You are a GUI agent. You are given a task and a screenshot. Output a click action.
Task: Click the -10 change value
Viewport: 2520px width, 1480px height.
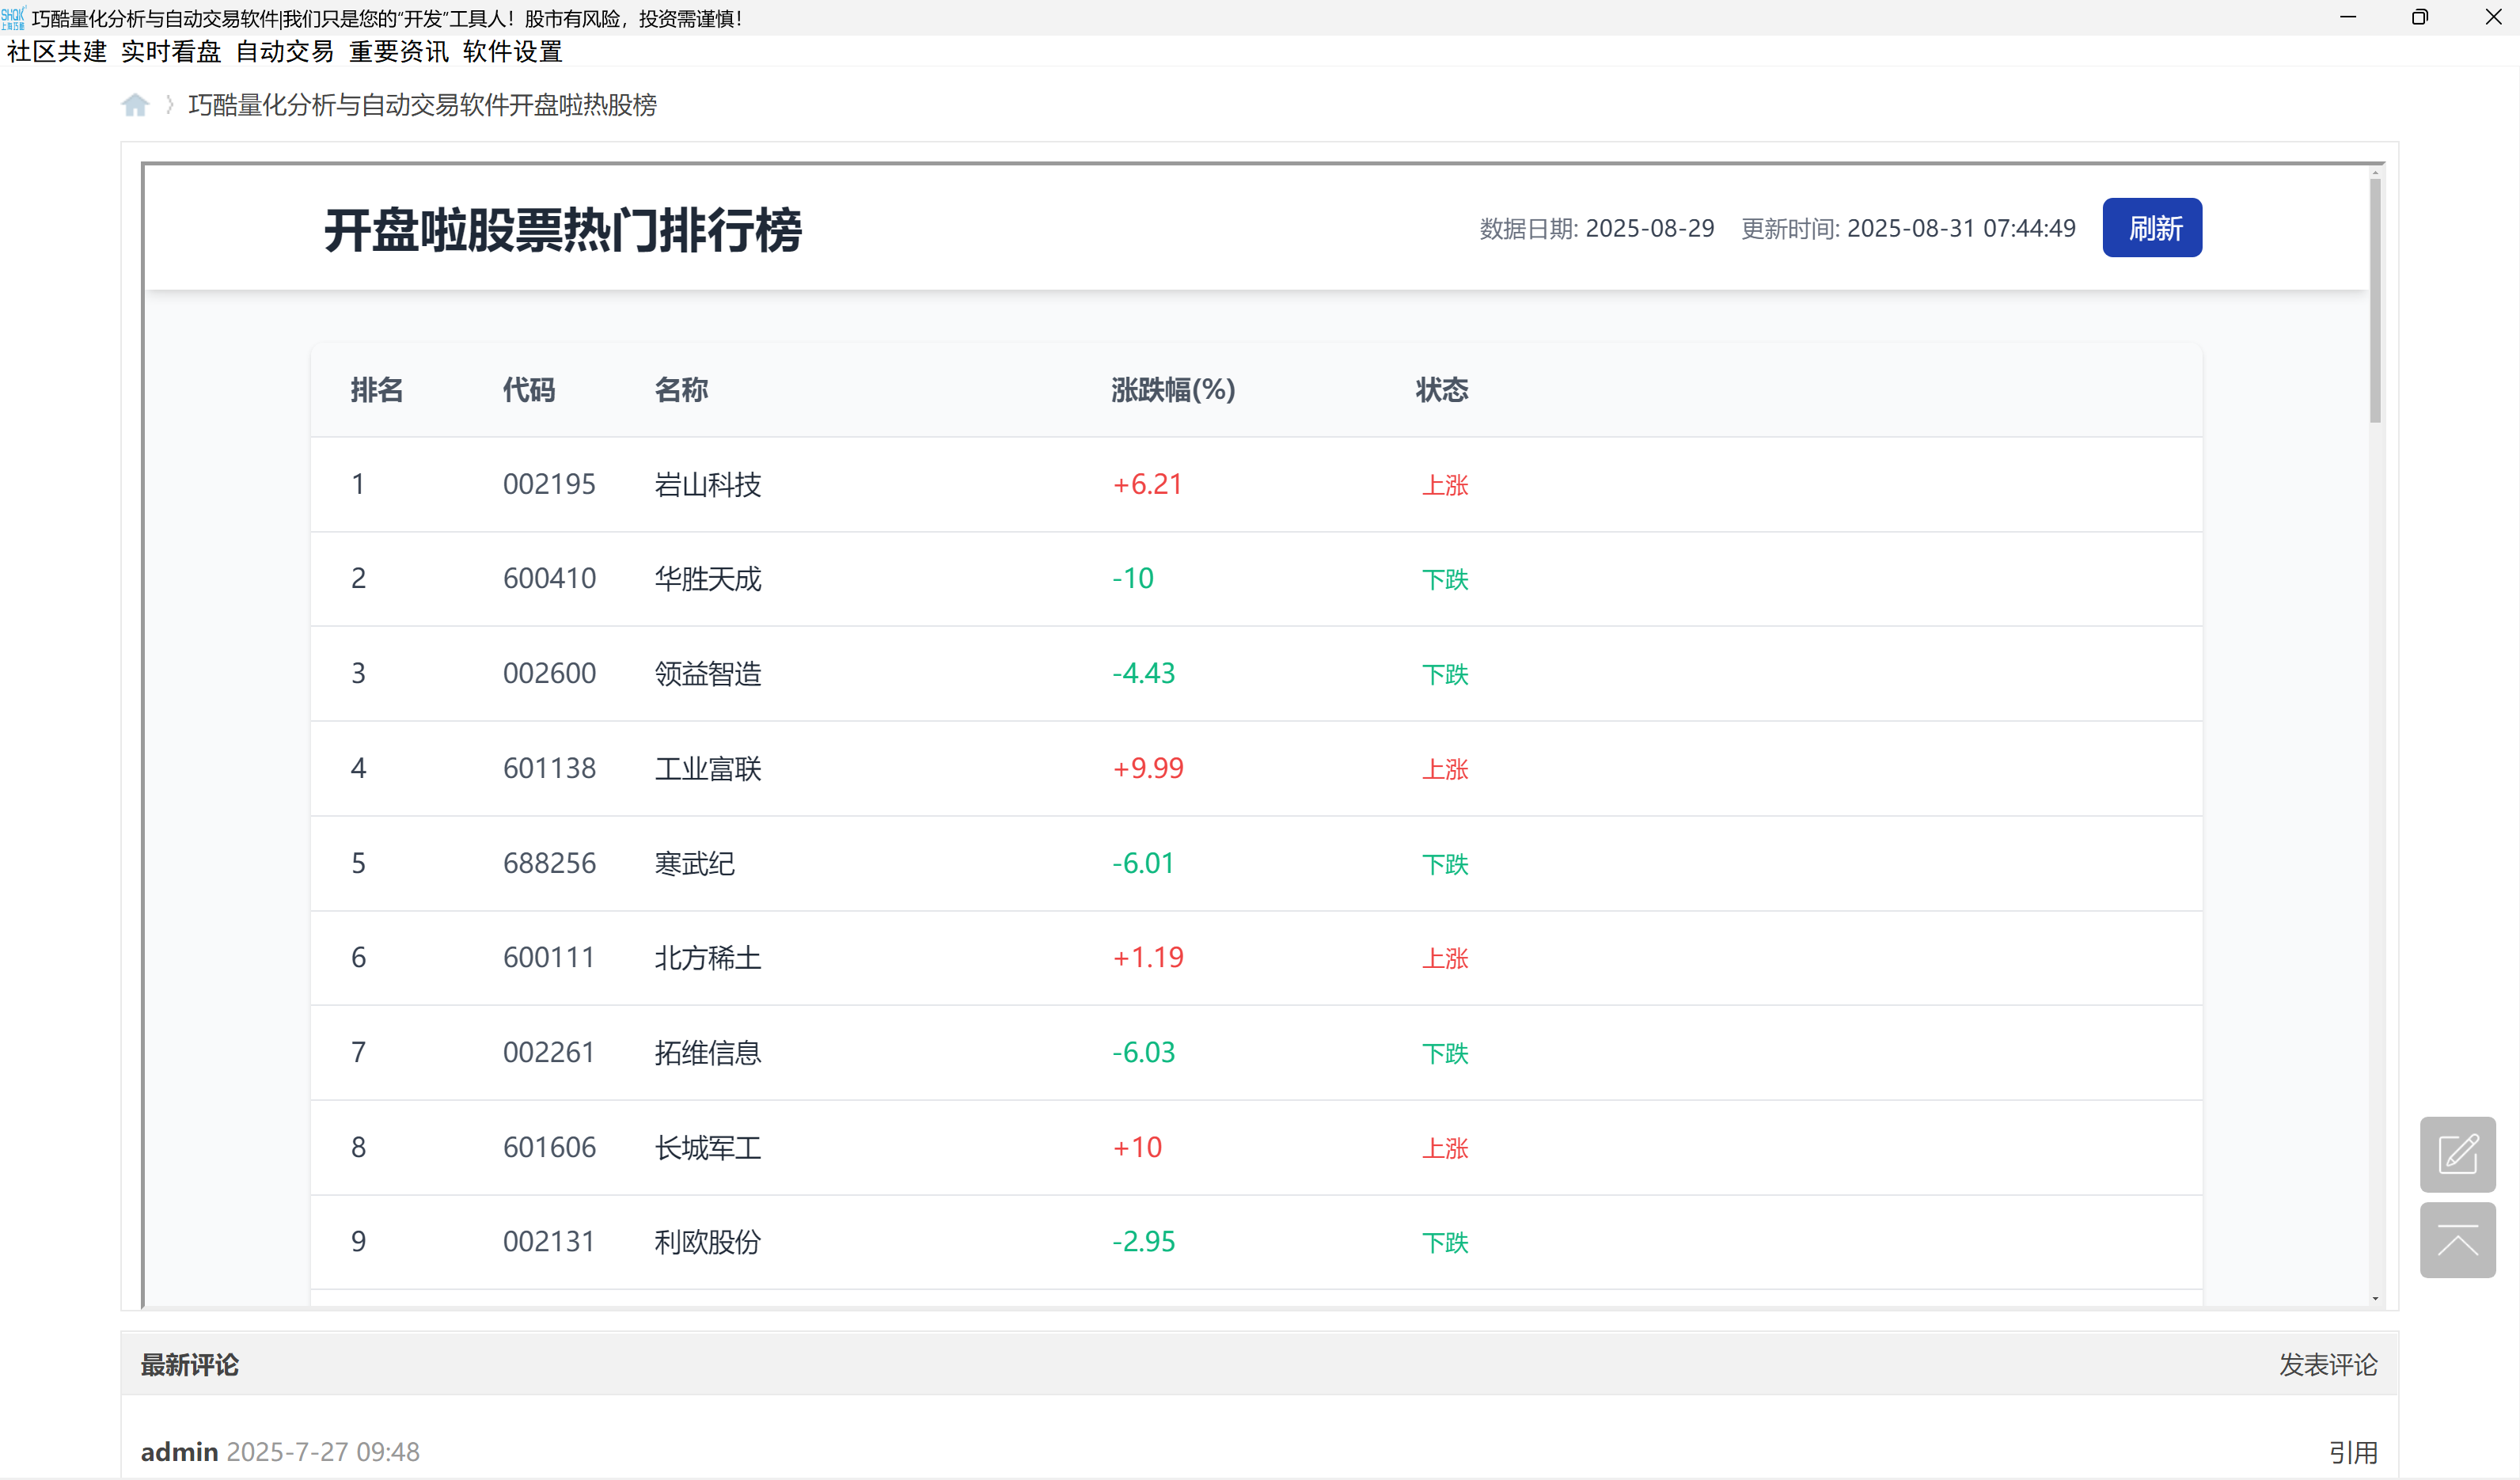[x=1132, y=578]
